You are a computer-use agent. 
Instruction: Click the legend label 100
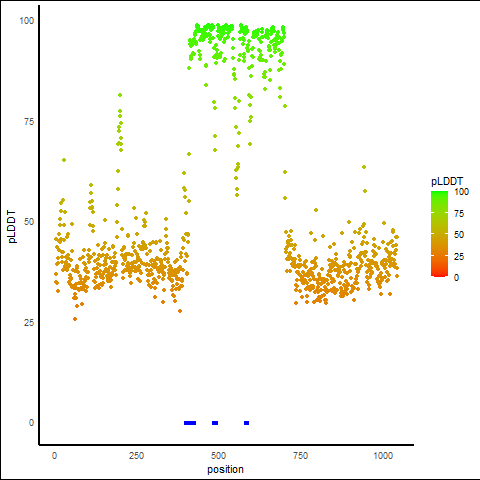pyautogui.click(x=461, y=192)
